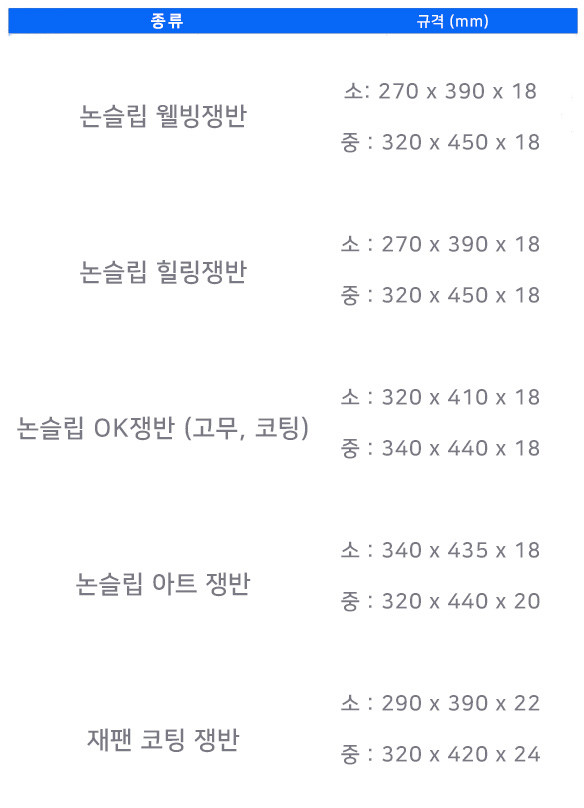
Task: Click the 규격 (mm) column header
Action: [x=452, y=21]
